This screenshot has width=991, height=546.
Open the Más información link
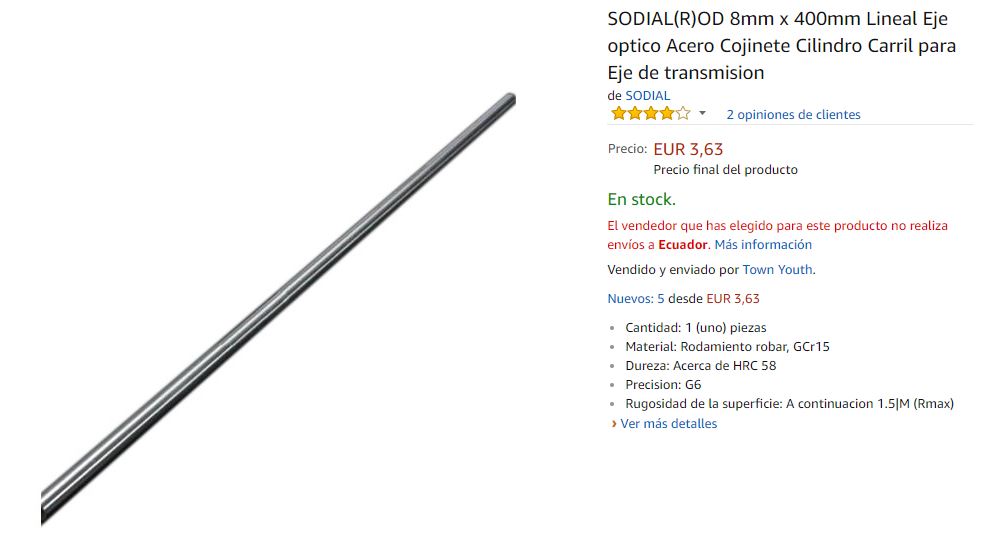763,245
